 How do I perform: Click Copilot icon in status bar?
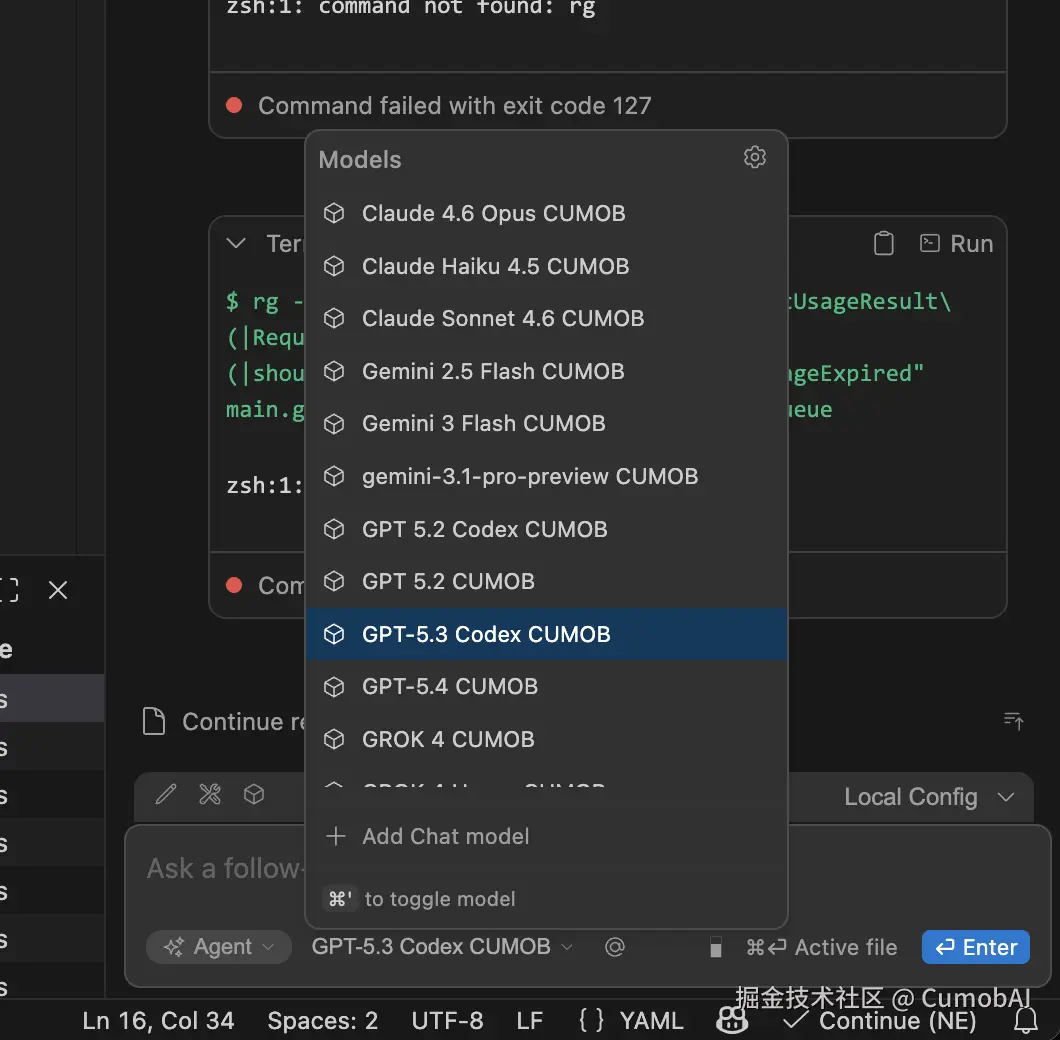pyautogui.click(x=731, y=1020)
